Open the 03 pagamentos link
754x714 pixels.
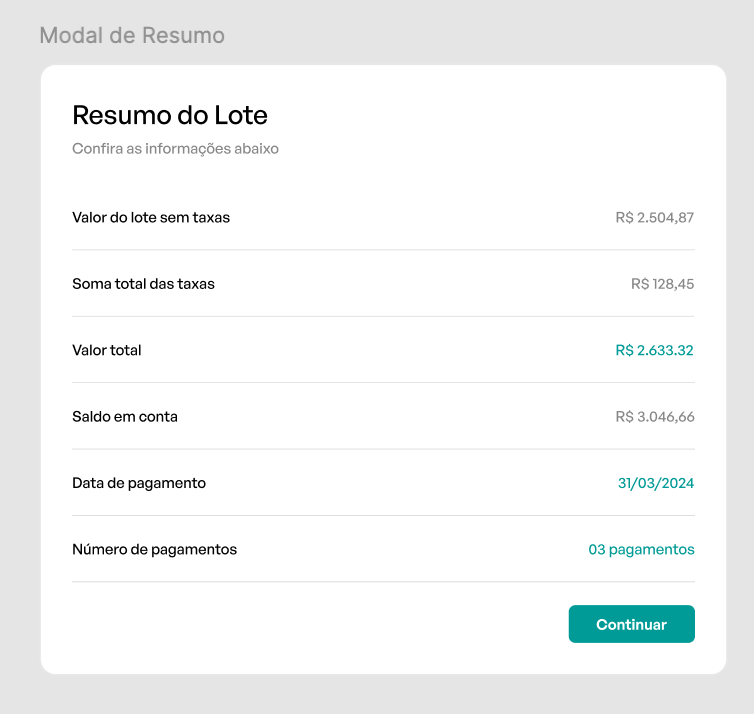(641, 549)
